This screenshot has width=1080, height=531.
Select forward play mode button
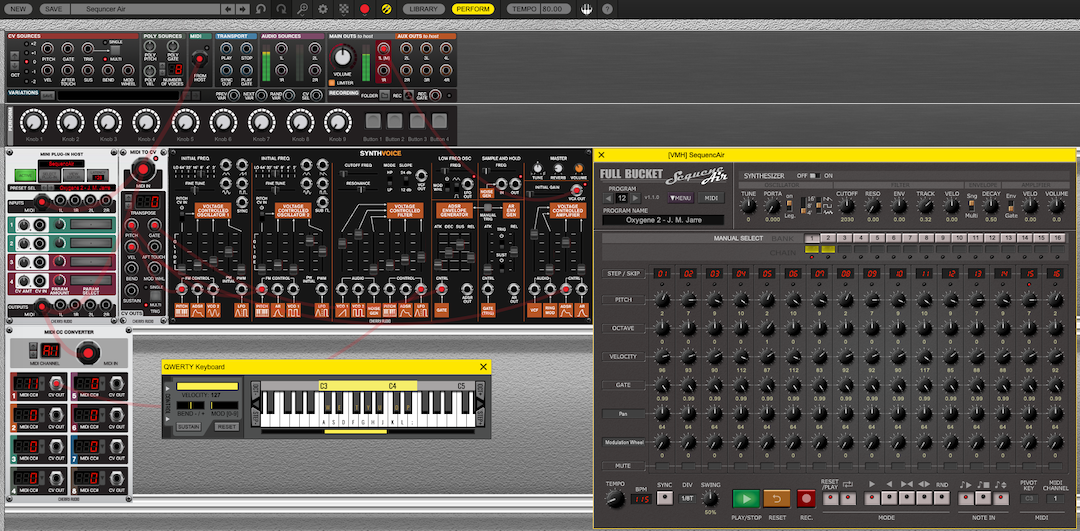pyautogui.click(x=872, y=498)
